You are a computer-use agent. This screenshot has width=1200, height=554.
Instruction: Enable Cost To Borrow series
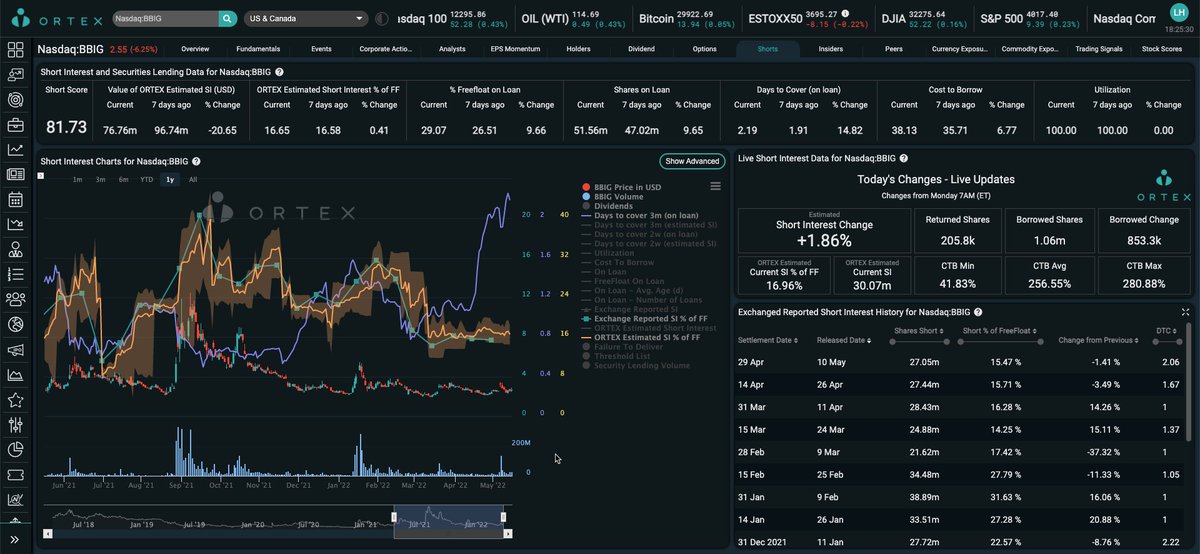617,263
